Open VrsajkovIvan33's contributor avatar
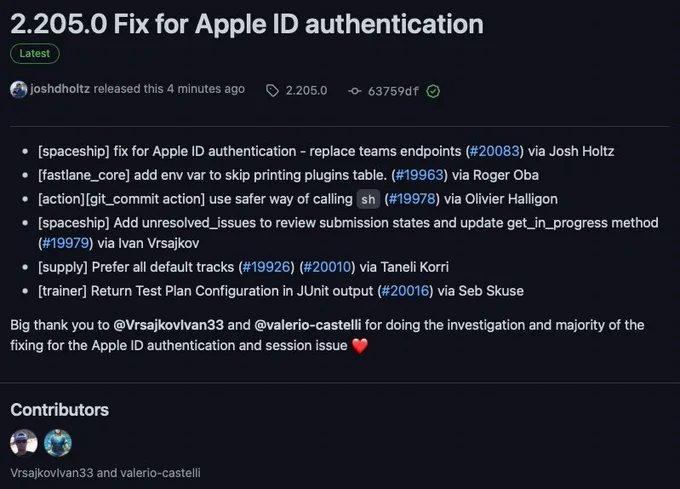The width and height of the screenshot is (680, 489). tap(24, 443)
